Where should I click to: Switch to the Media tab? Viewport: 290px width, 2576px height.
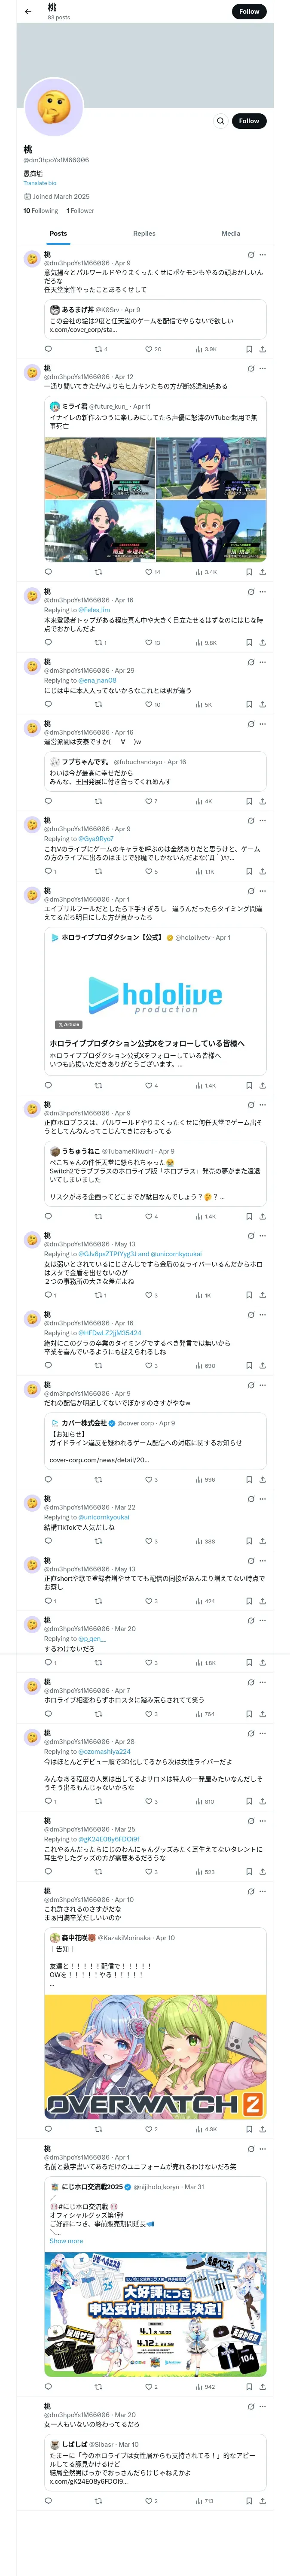pos(230,233)
